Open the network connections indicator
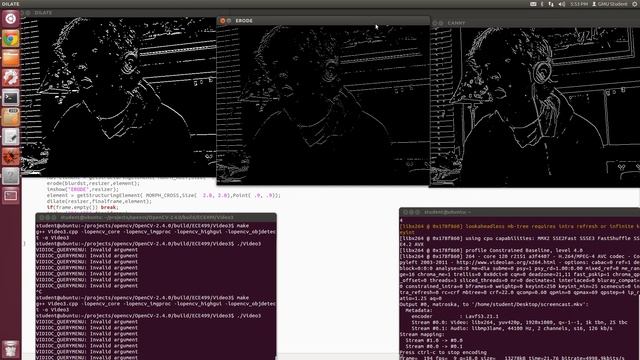 click(551, 4)
